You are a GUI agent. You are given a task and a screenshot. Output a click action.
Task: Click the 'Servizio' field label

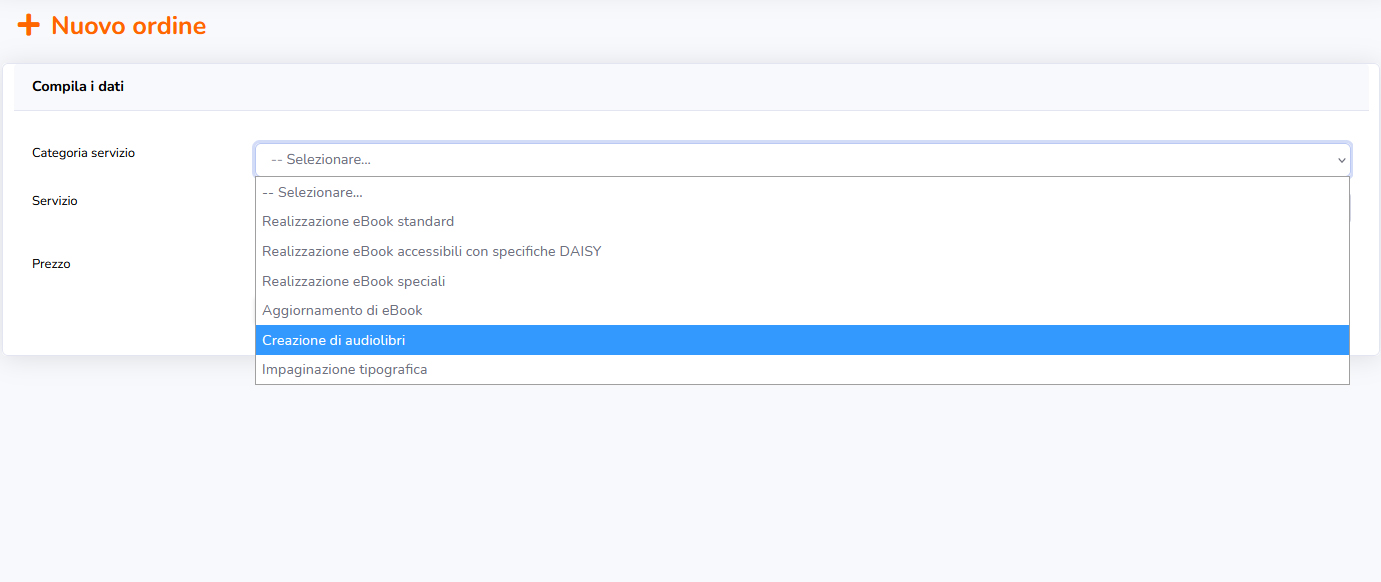pos(55,201)
